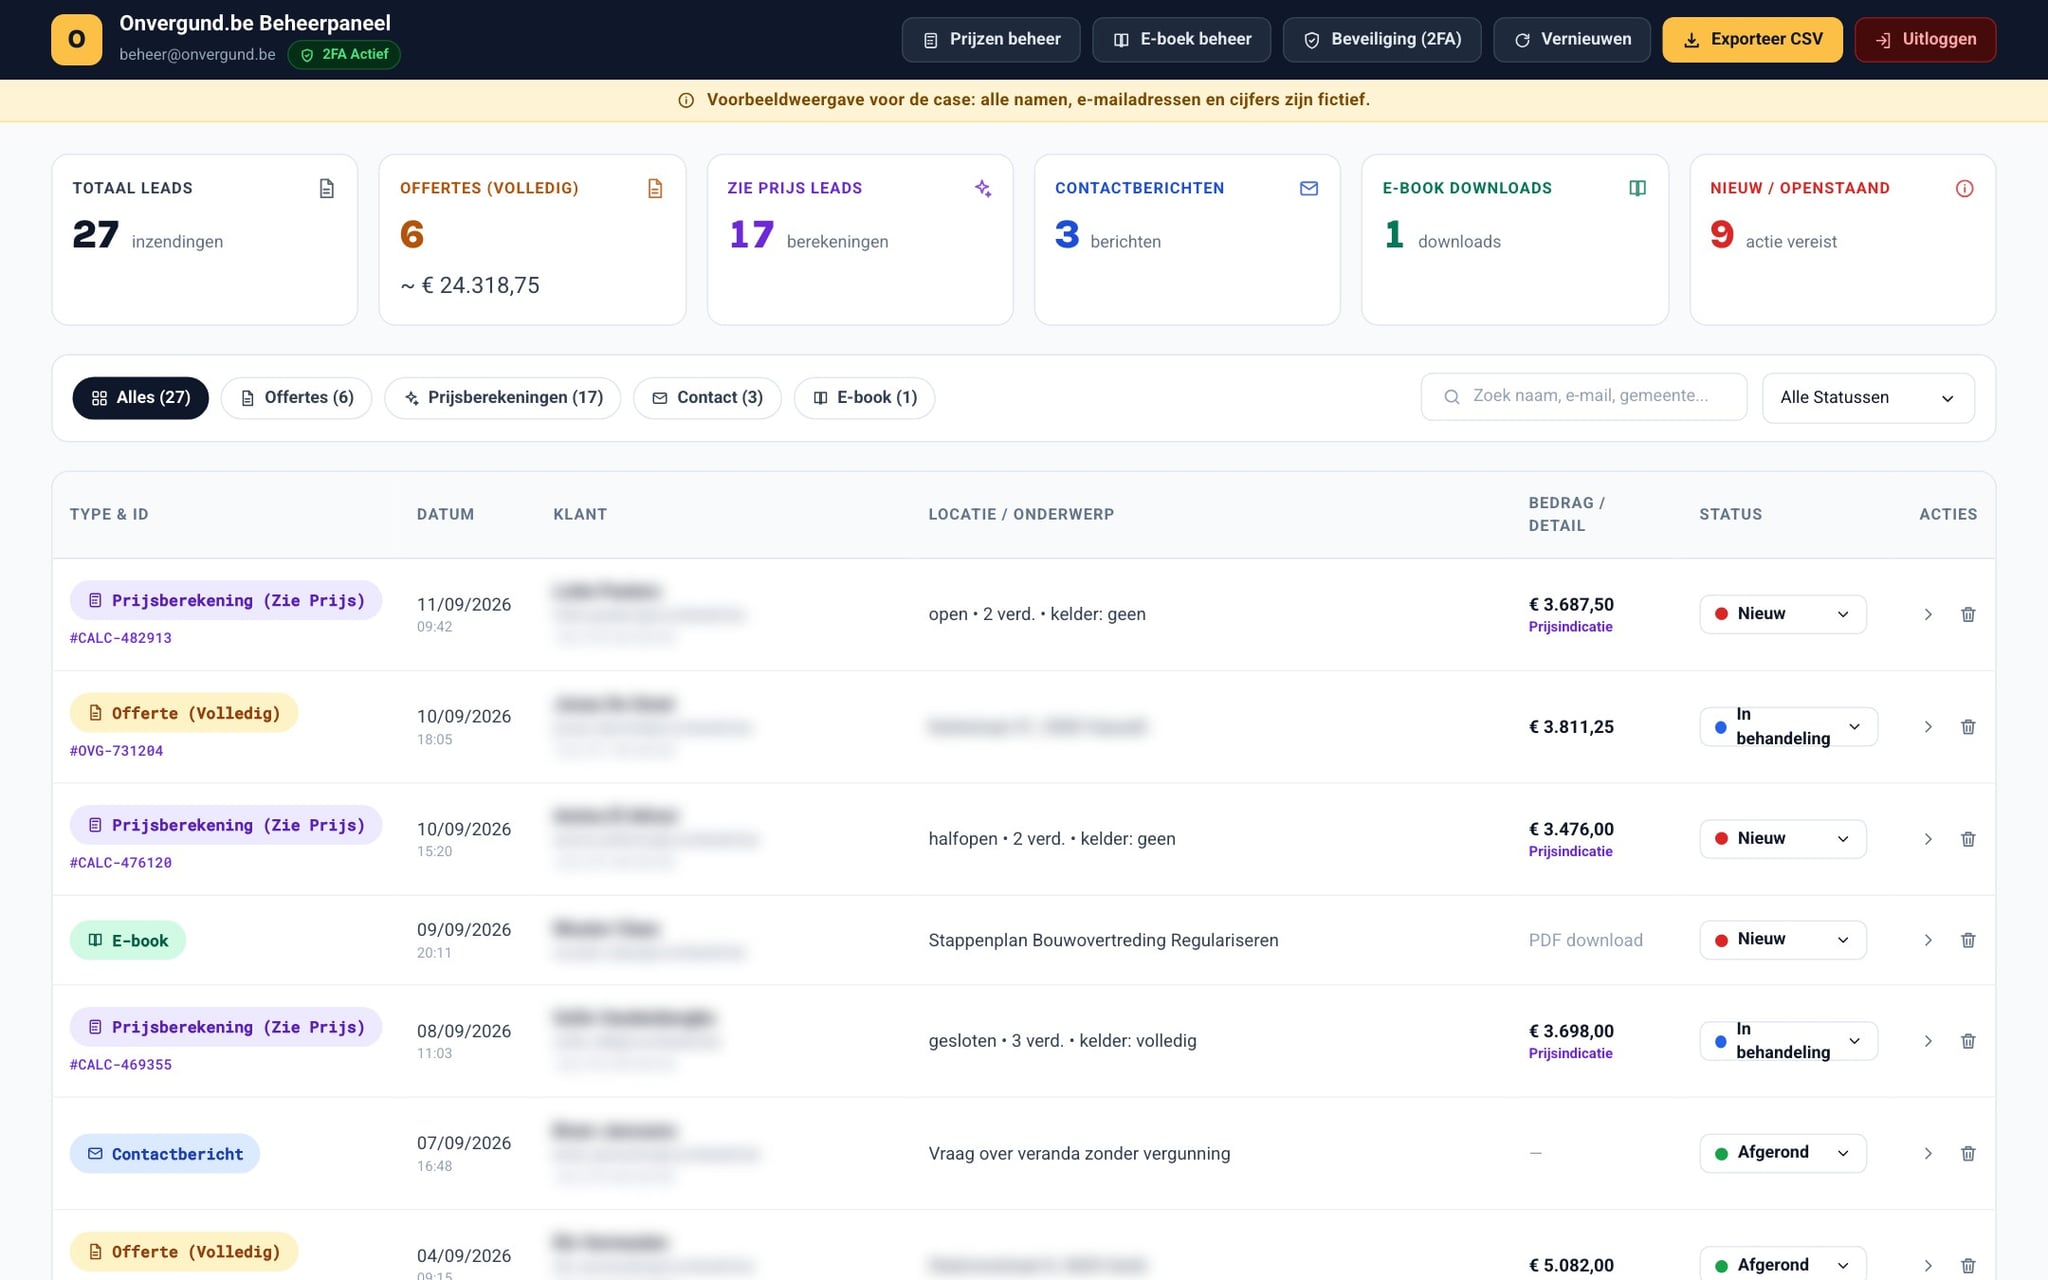
Task: Delete the #CALC-476120 row via trash icon
Action: [1968, 839]
